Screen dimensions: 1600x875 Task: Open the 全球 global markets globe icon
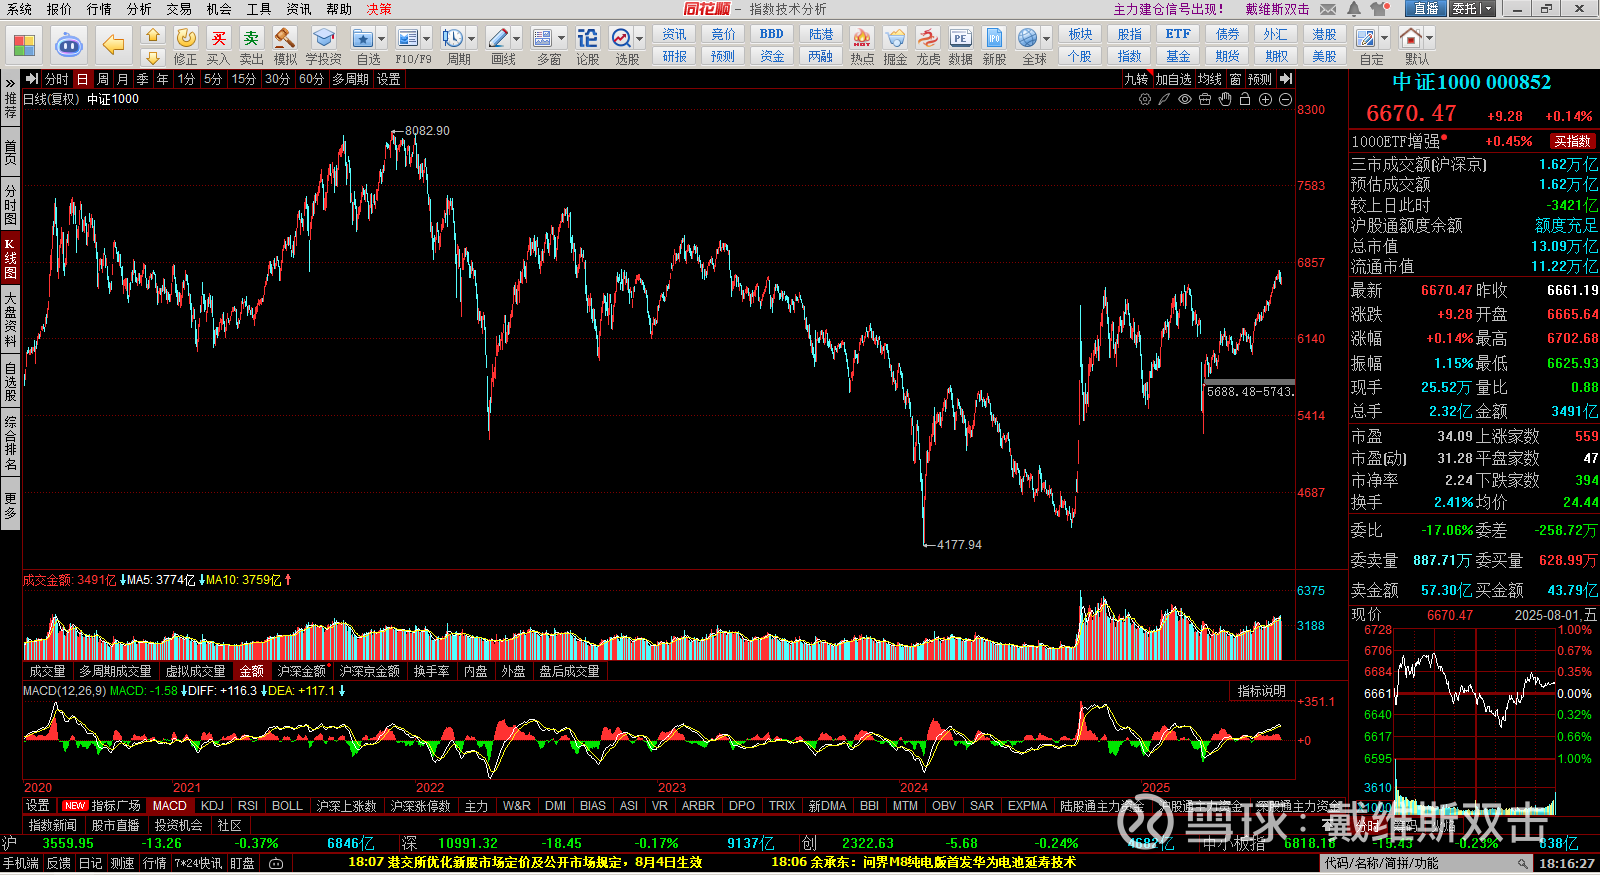pos(1028,38)
